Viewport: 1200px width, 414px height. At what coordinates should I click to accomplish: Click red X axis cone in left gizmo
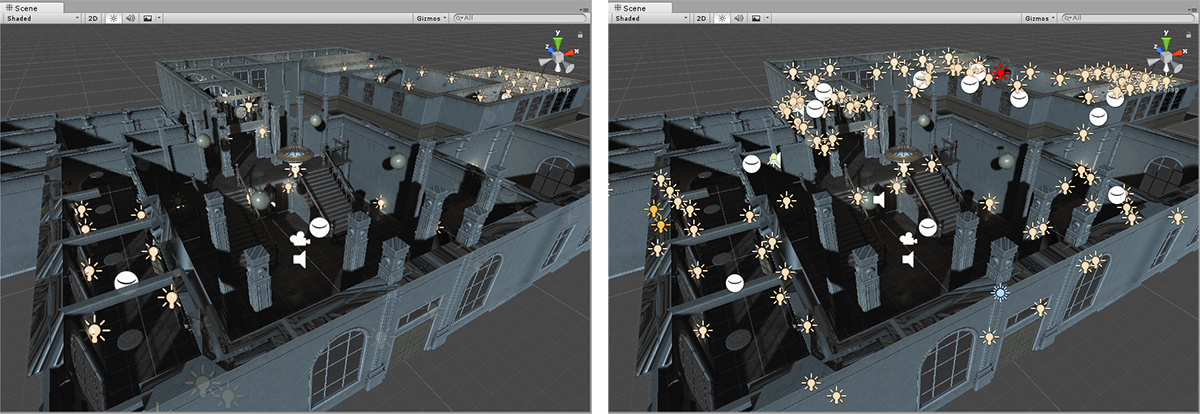[571, 54]
